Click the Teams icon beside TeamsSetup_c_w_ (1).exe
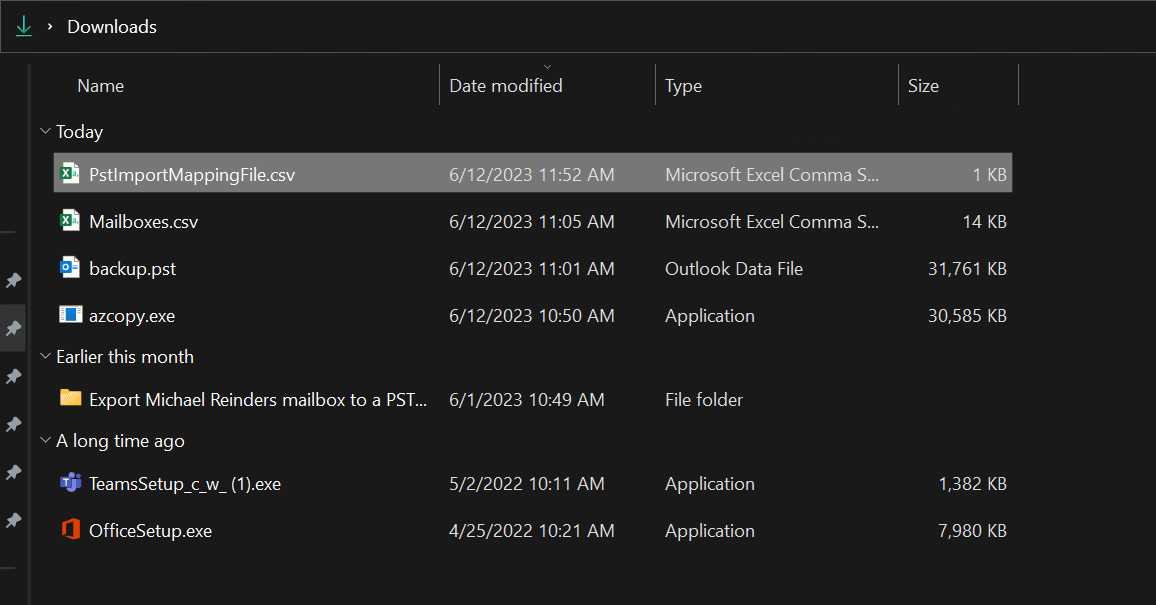The width and height of the screenshot is (1156, 605). [69, 483]
